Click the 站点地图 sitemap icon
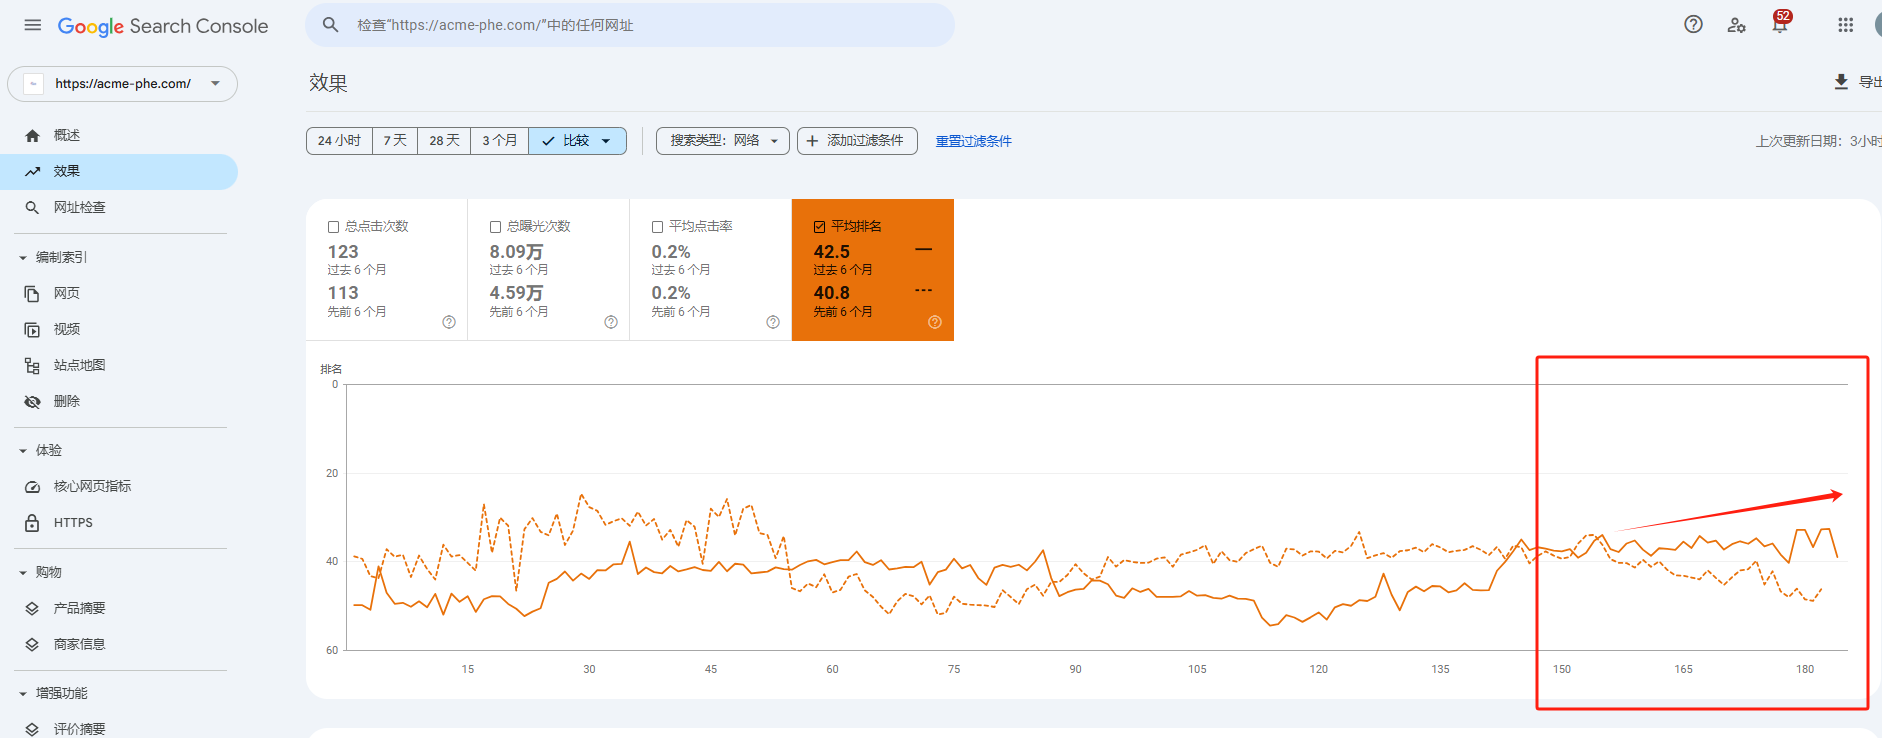Viewport: 1882px width, 738px height. (x=32, y=365)
